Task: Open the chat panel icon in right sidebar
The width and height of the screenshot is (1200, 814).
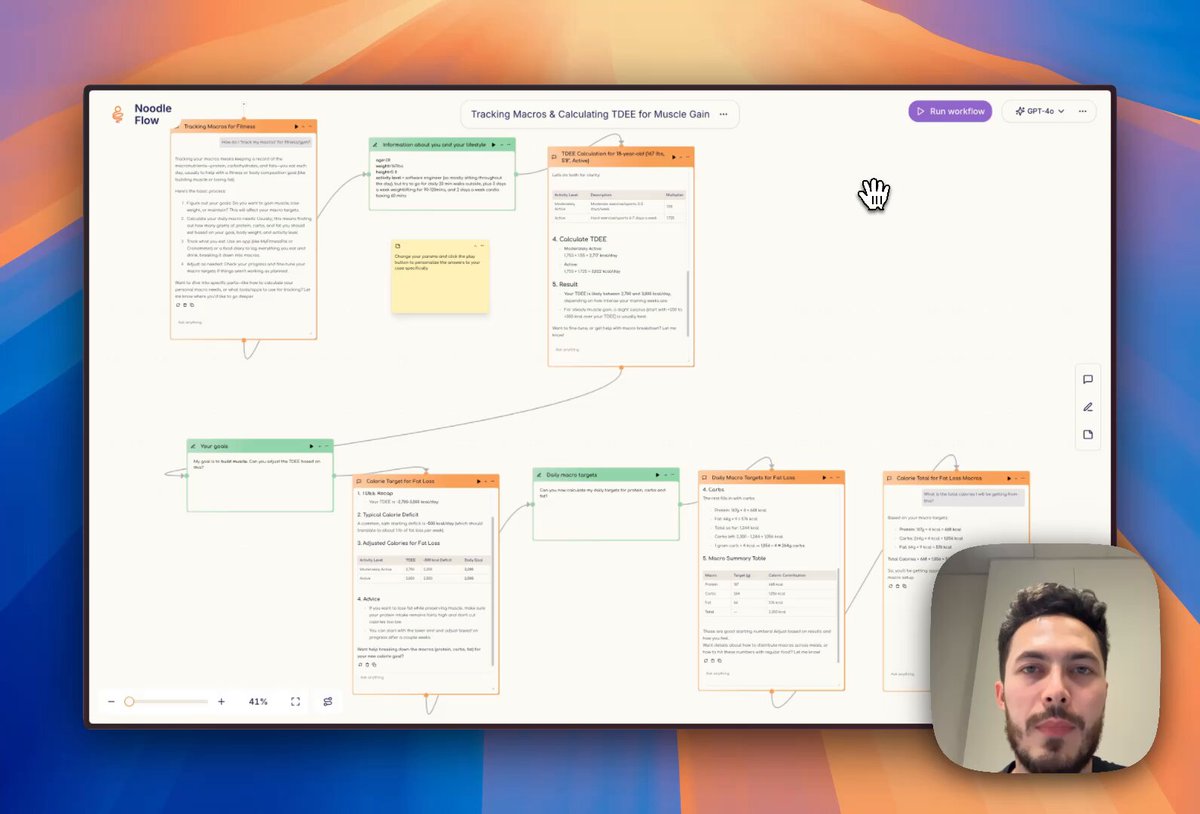Action: tap(1088, 379)
